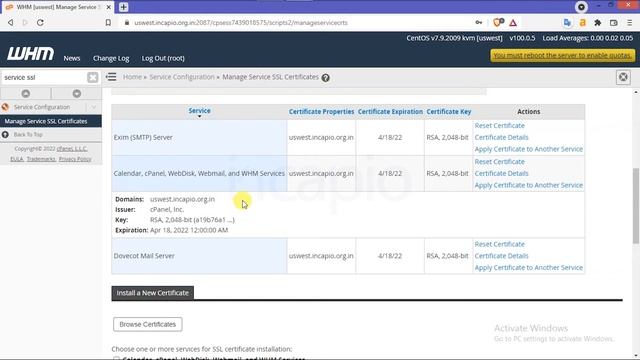
Task: Close the WHM browser tab
Action: [109, 7]
